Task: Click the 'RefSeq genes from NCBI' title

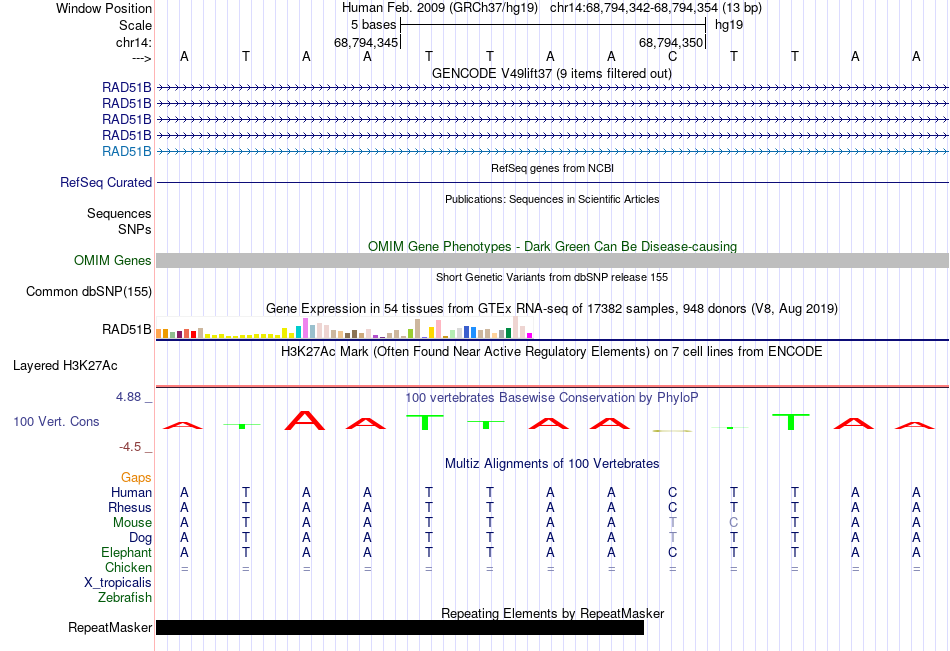Action: 553,168
